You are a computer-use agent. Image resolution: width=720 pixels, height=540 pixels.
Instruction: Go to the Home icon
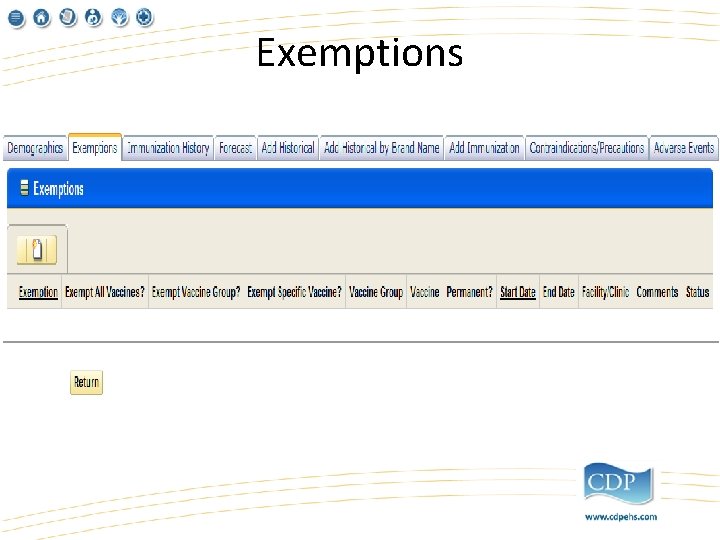pos(41,18)
